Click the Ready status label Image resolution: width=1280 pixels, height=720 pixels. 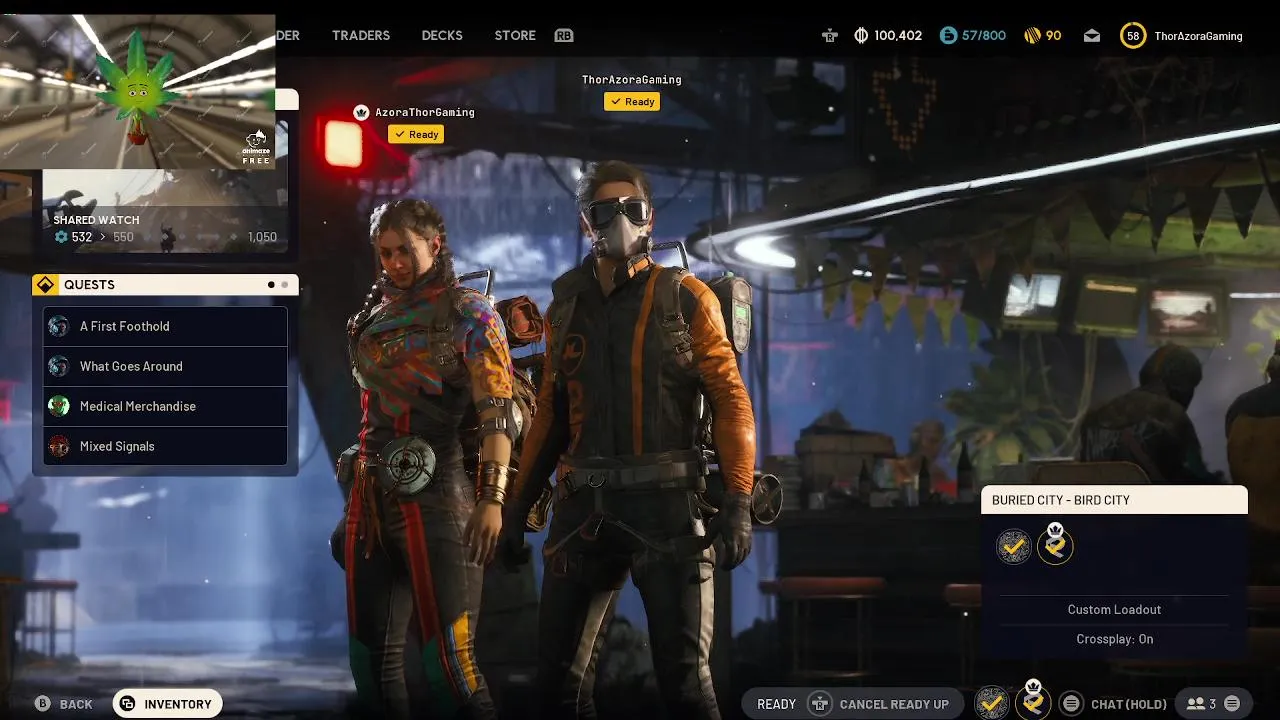pos(776,704)
